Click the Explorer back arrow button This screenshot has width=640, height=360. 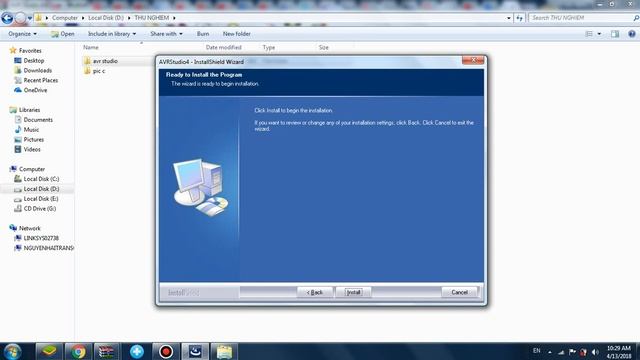(x=7, y=18)
